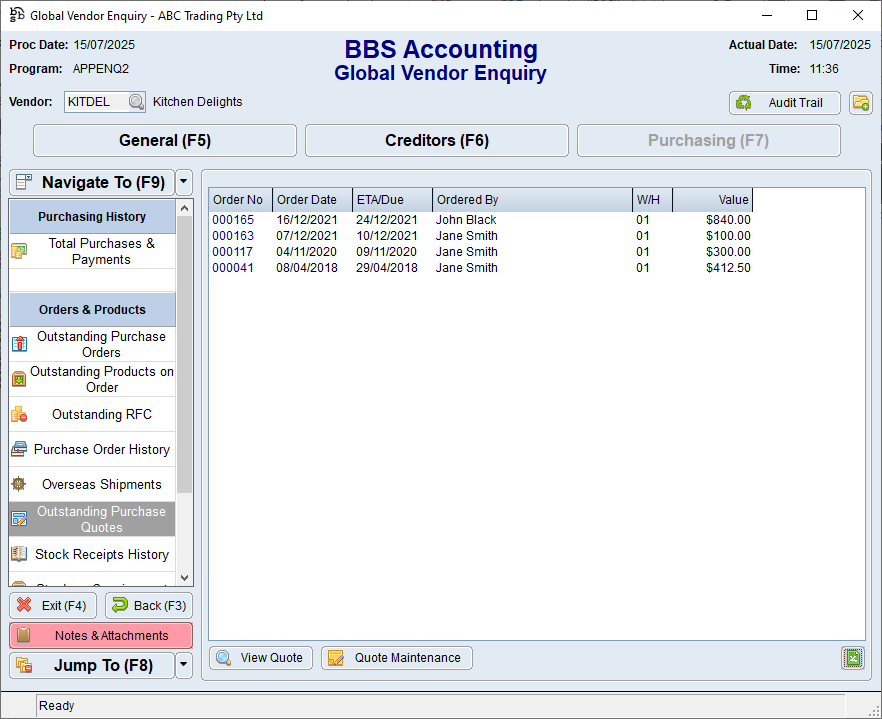Click the folder icon beside Audit Trail
This screenshot has height=719, width=882.
860,103
